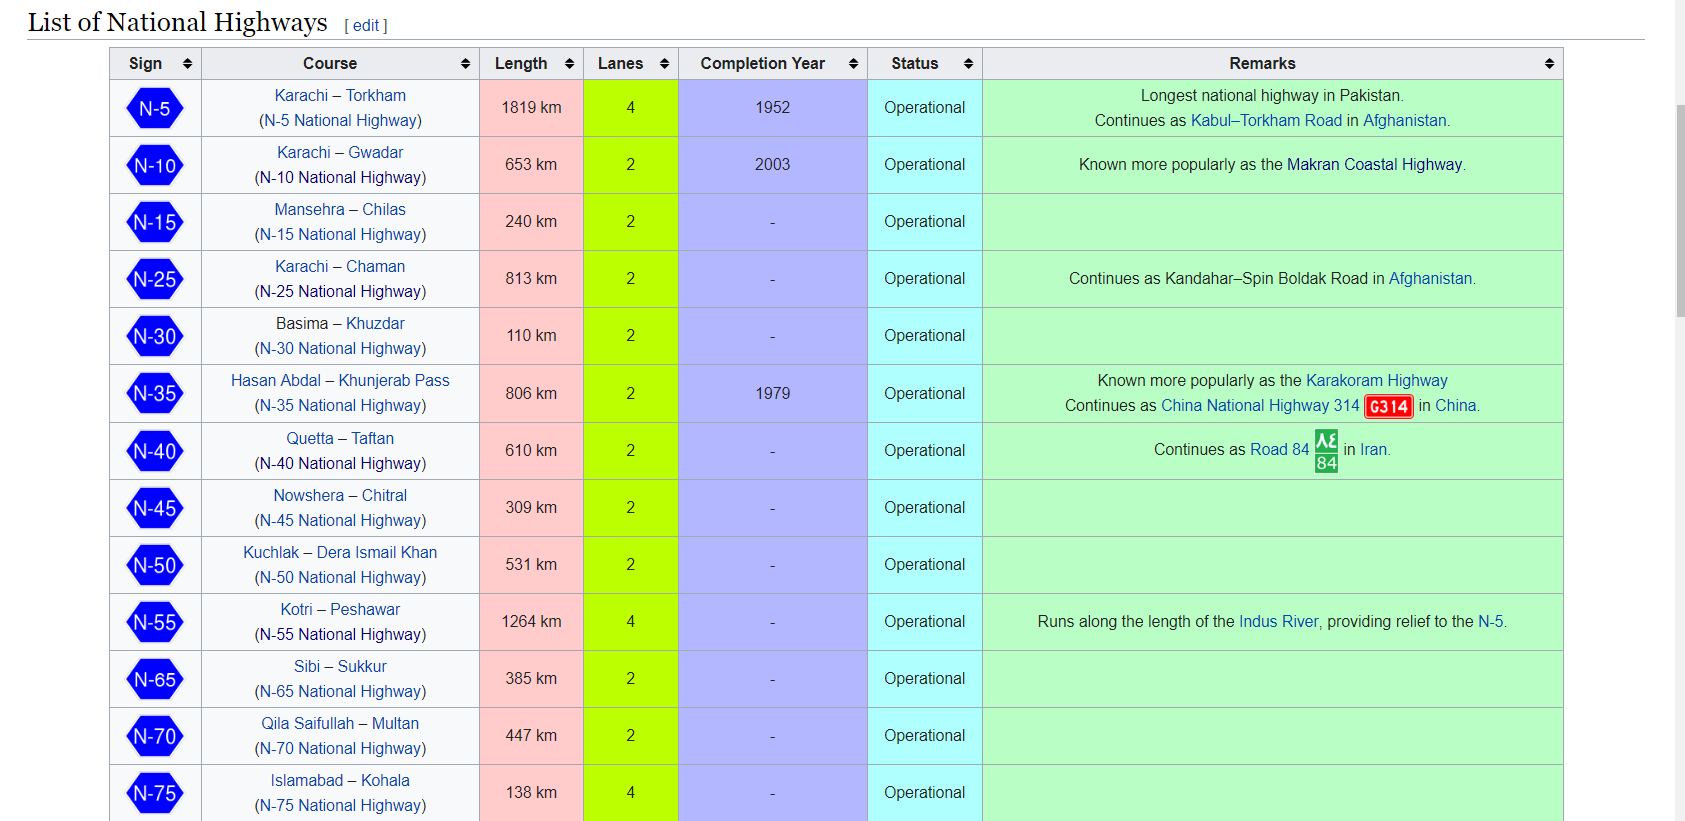Open the Hasan Abdal link
1685x821 pixels.
pyautogui.click(x=276, y=380)
